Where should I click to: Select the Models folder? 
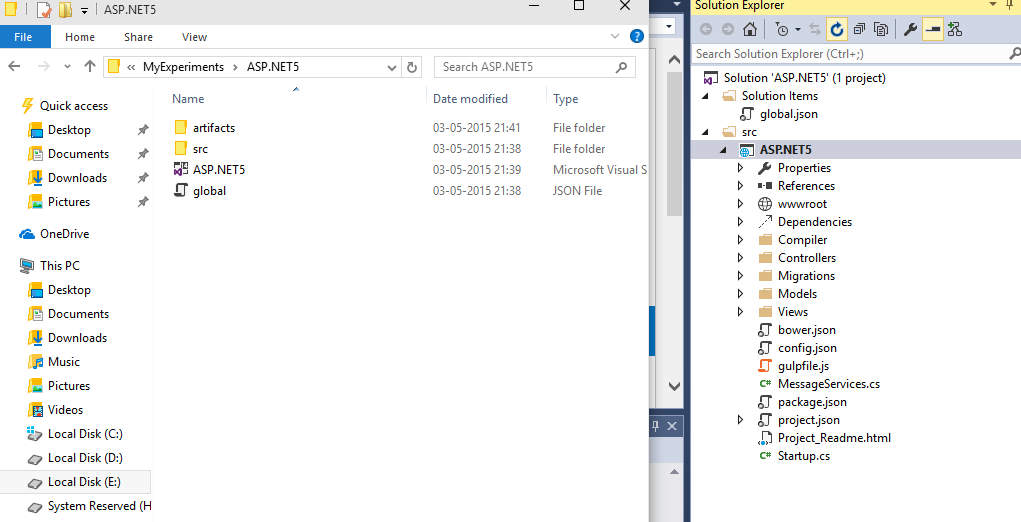(x=797, y=294)
